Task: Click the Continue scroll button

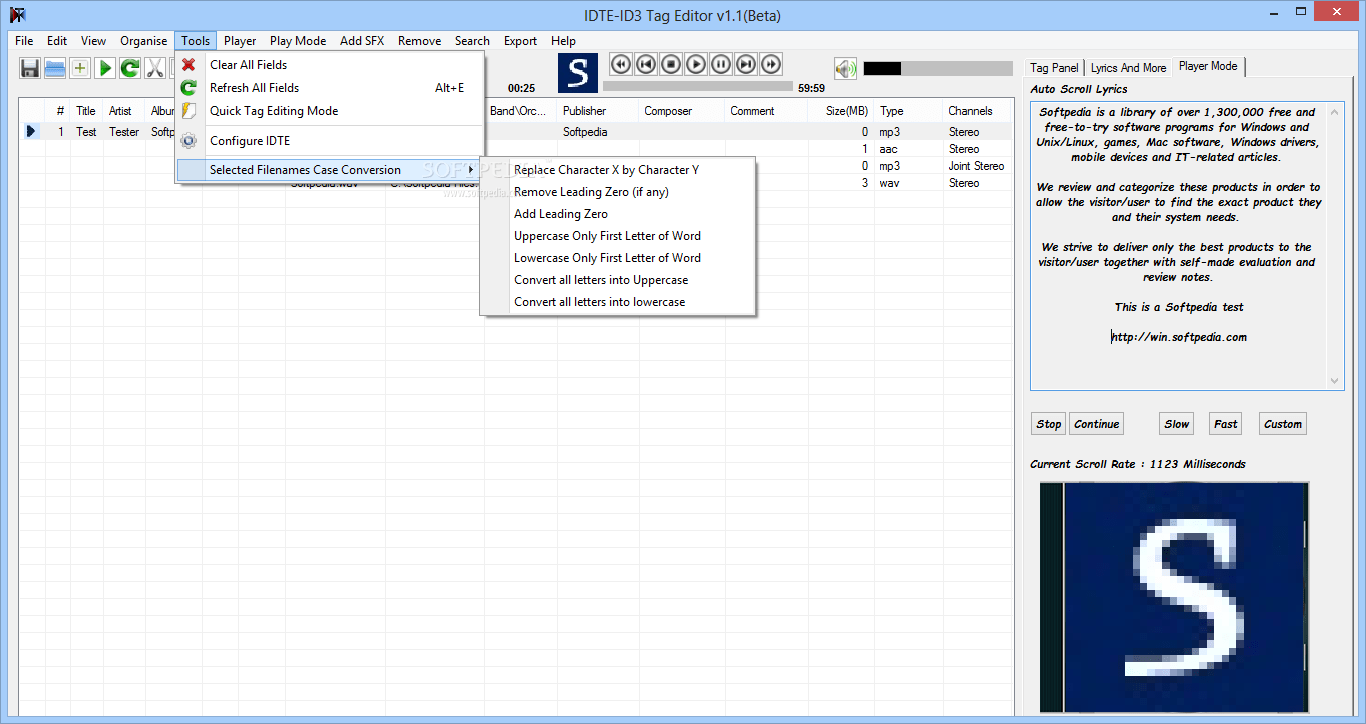Action: [x=1096, y=423]
